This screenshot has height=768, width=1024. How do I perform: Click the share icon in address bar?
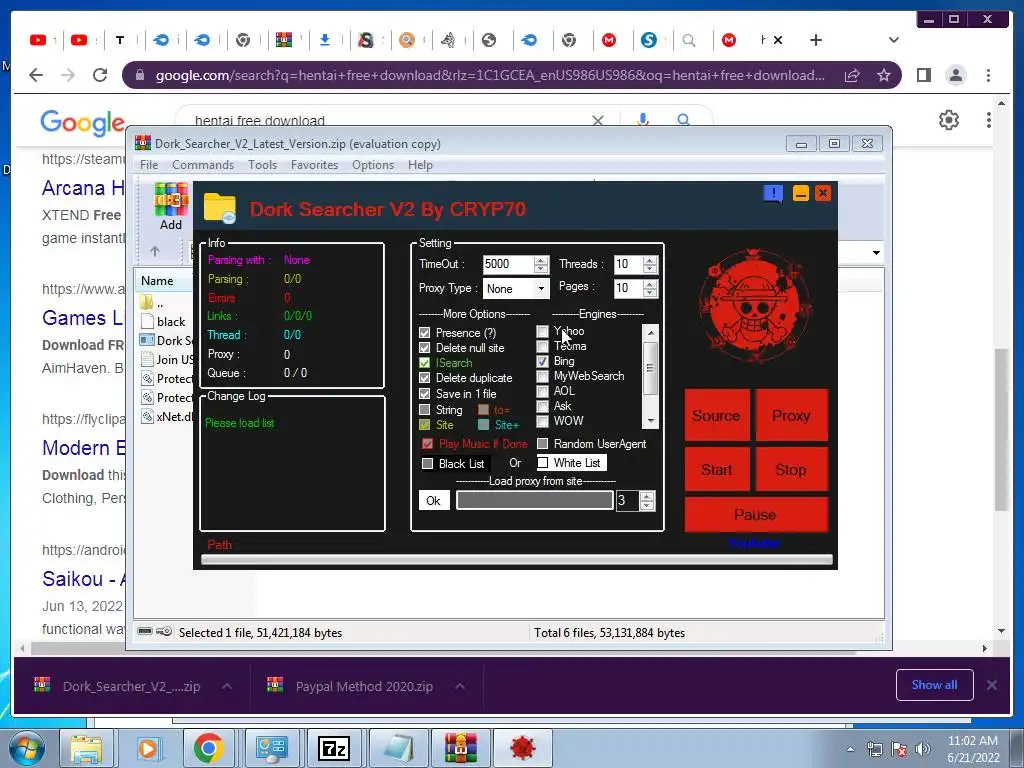[x=852, y=75]
